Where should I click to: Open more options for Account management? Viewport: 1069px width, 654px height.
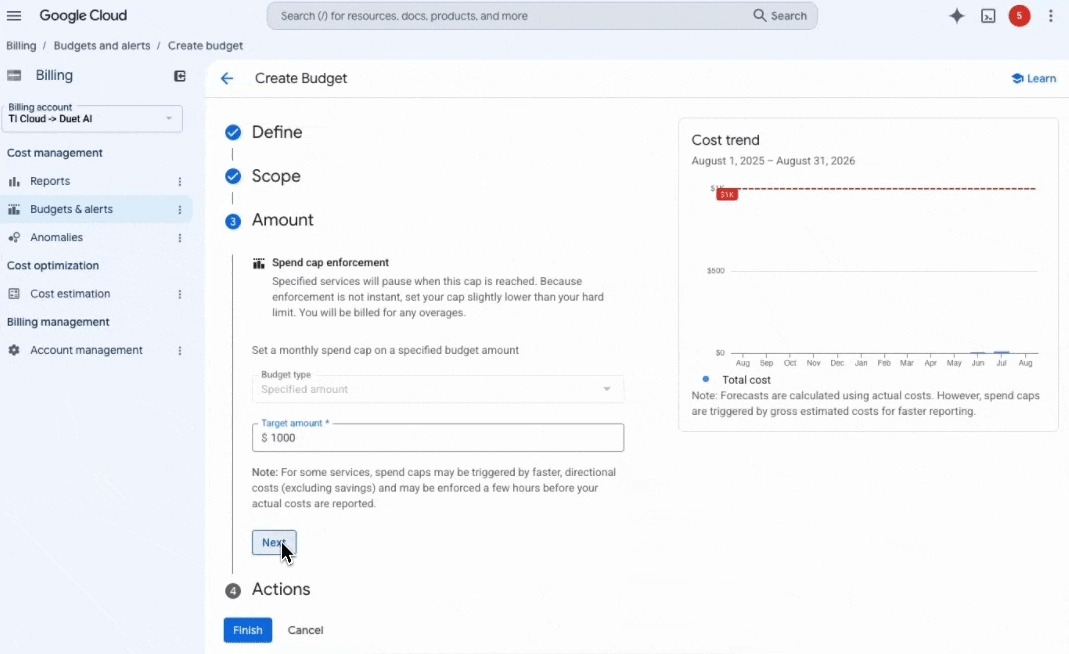click(180, 351)
